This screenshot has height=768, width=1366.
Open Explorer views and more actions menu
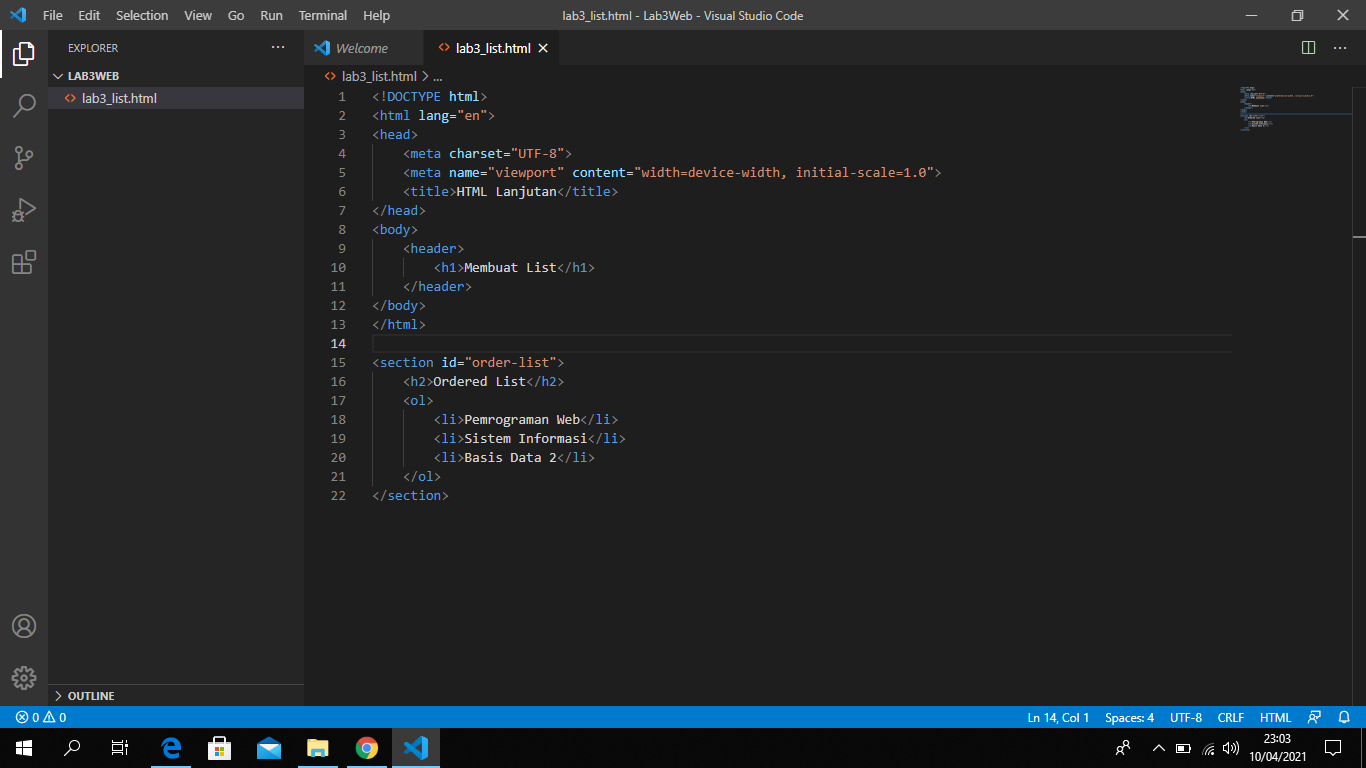tap(278, 47)
